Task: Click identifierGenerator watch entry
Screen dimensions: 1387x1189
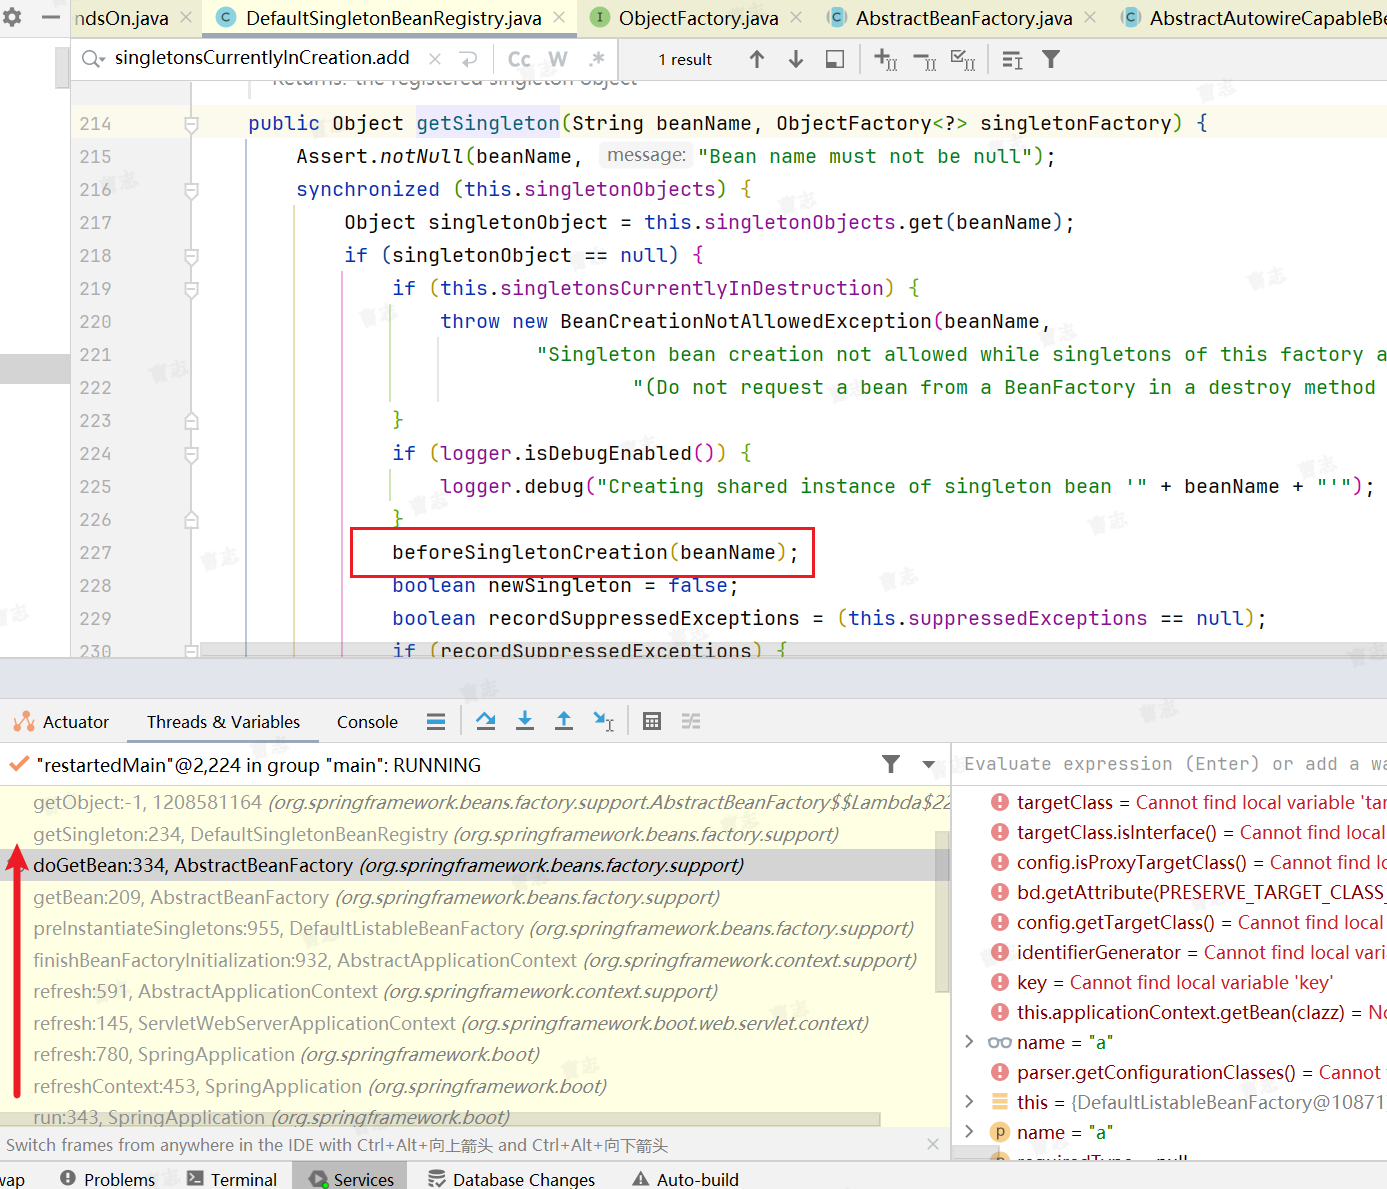Action: 1187,952
